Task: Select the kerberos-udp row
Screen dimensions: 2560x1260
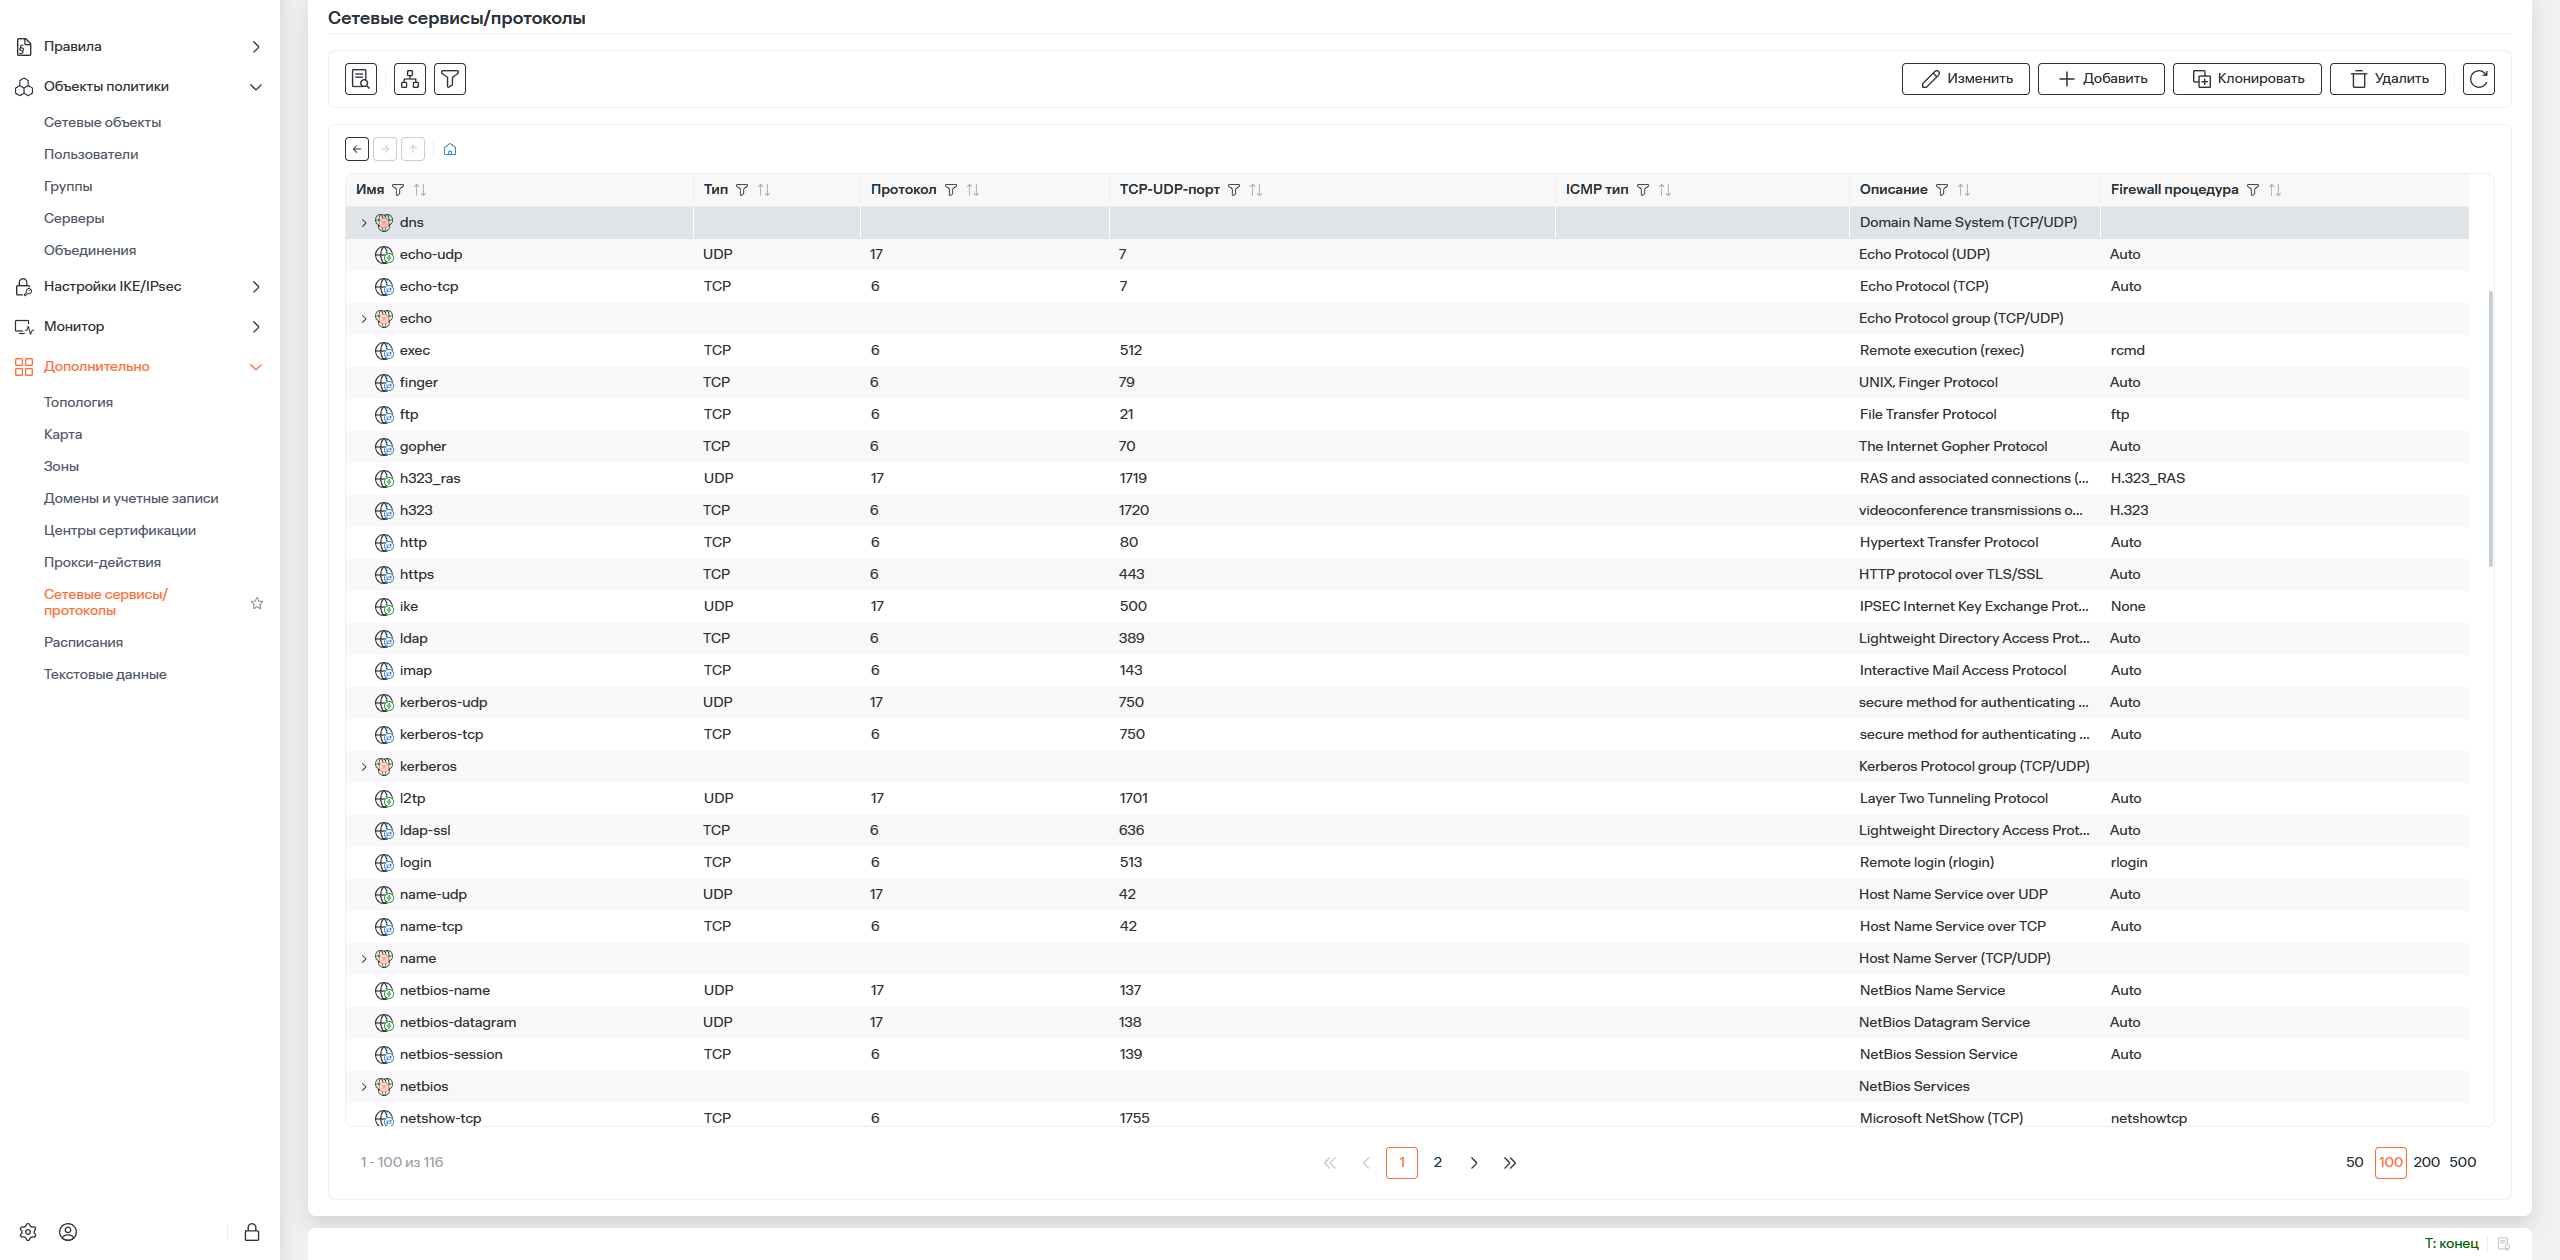Action: [x=1407, y=703]
